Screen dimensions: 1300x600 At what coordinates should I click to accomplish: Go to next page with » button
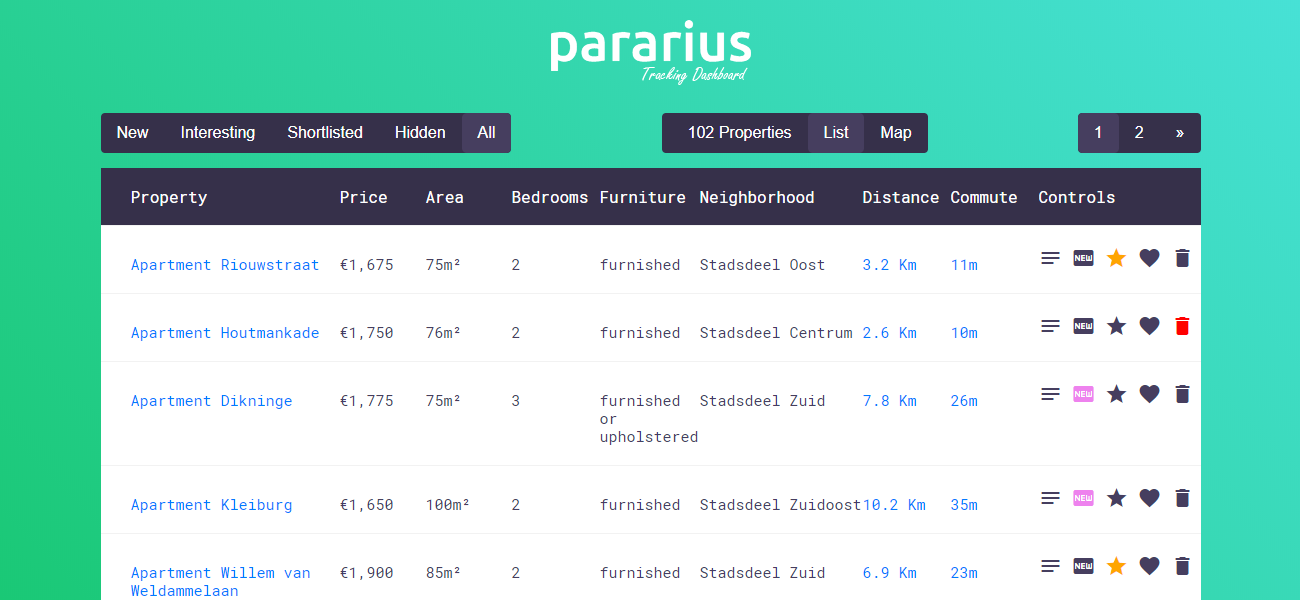[1180, 133]
